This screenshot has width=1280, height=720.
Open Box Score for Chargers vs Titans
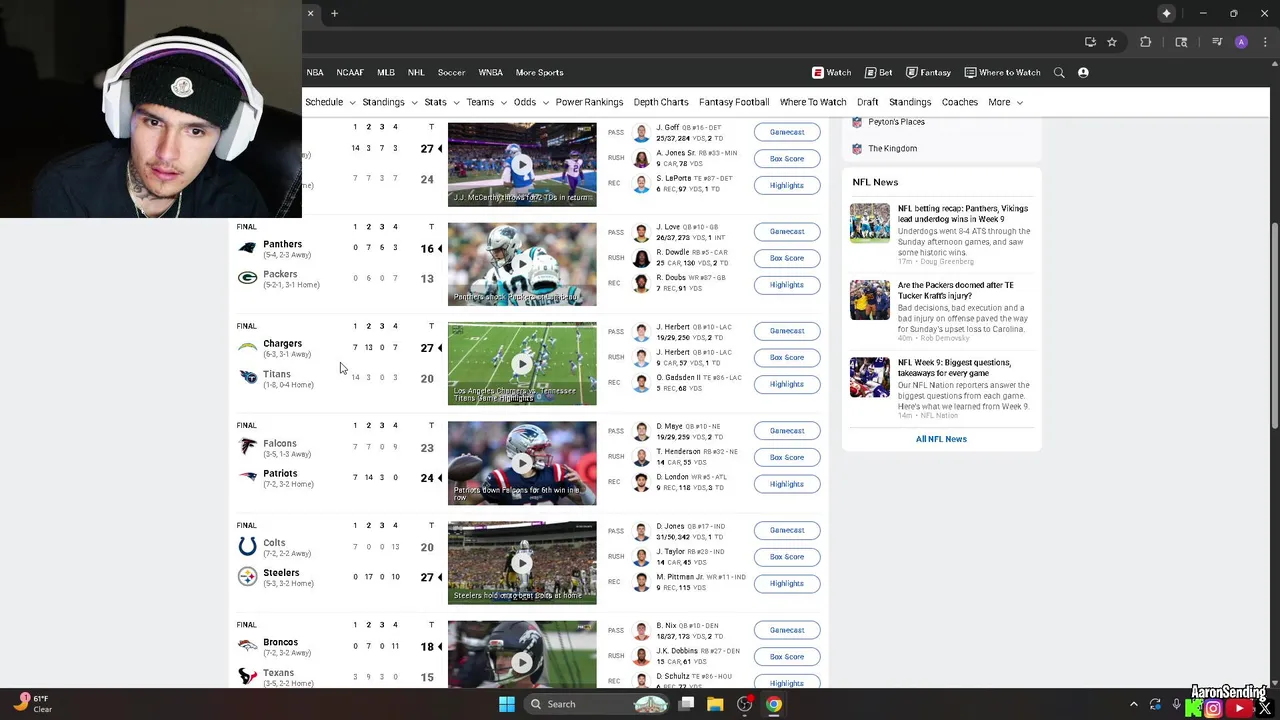[787, 357]
